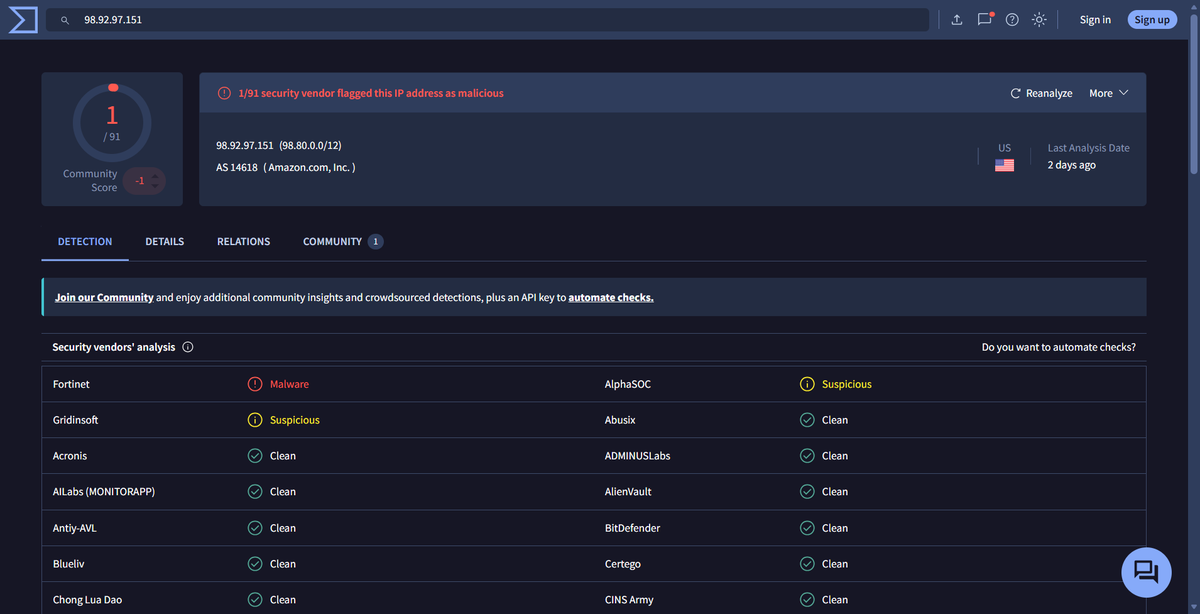The image size is (1200, 614).
Task: Click the Sign up button
Action: click(1152, 20)
